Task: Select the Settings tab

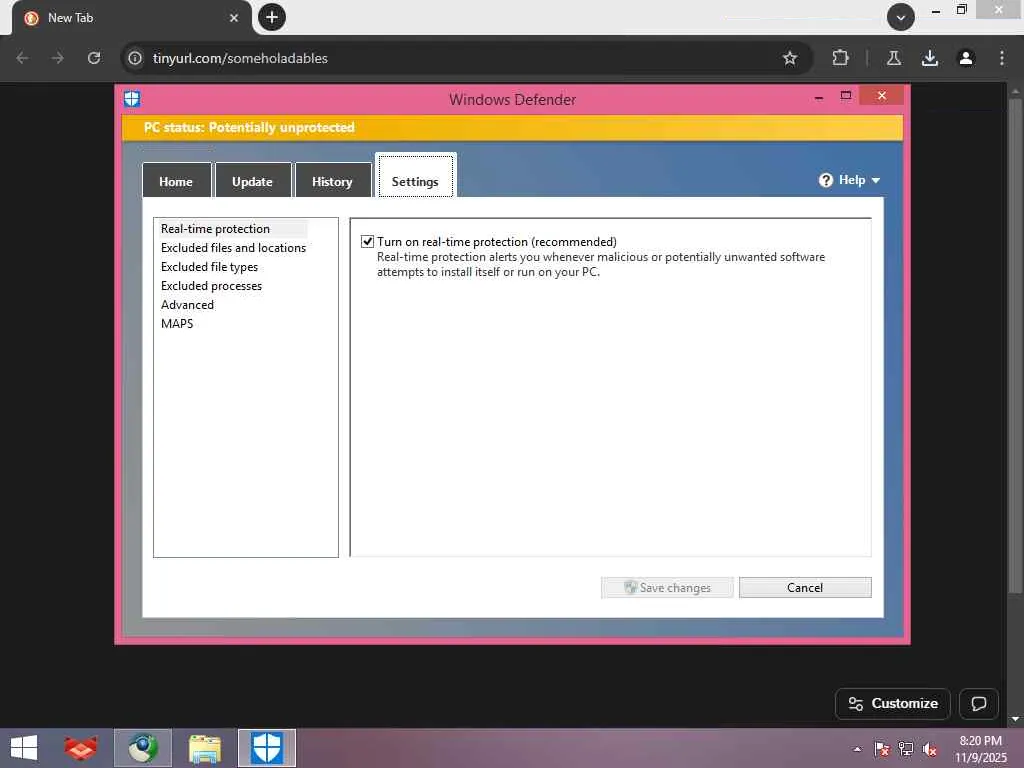Action: coord(415,175)
